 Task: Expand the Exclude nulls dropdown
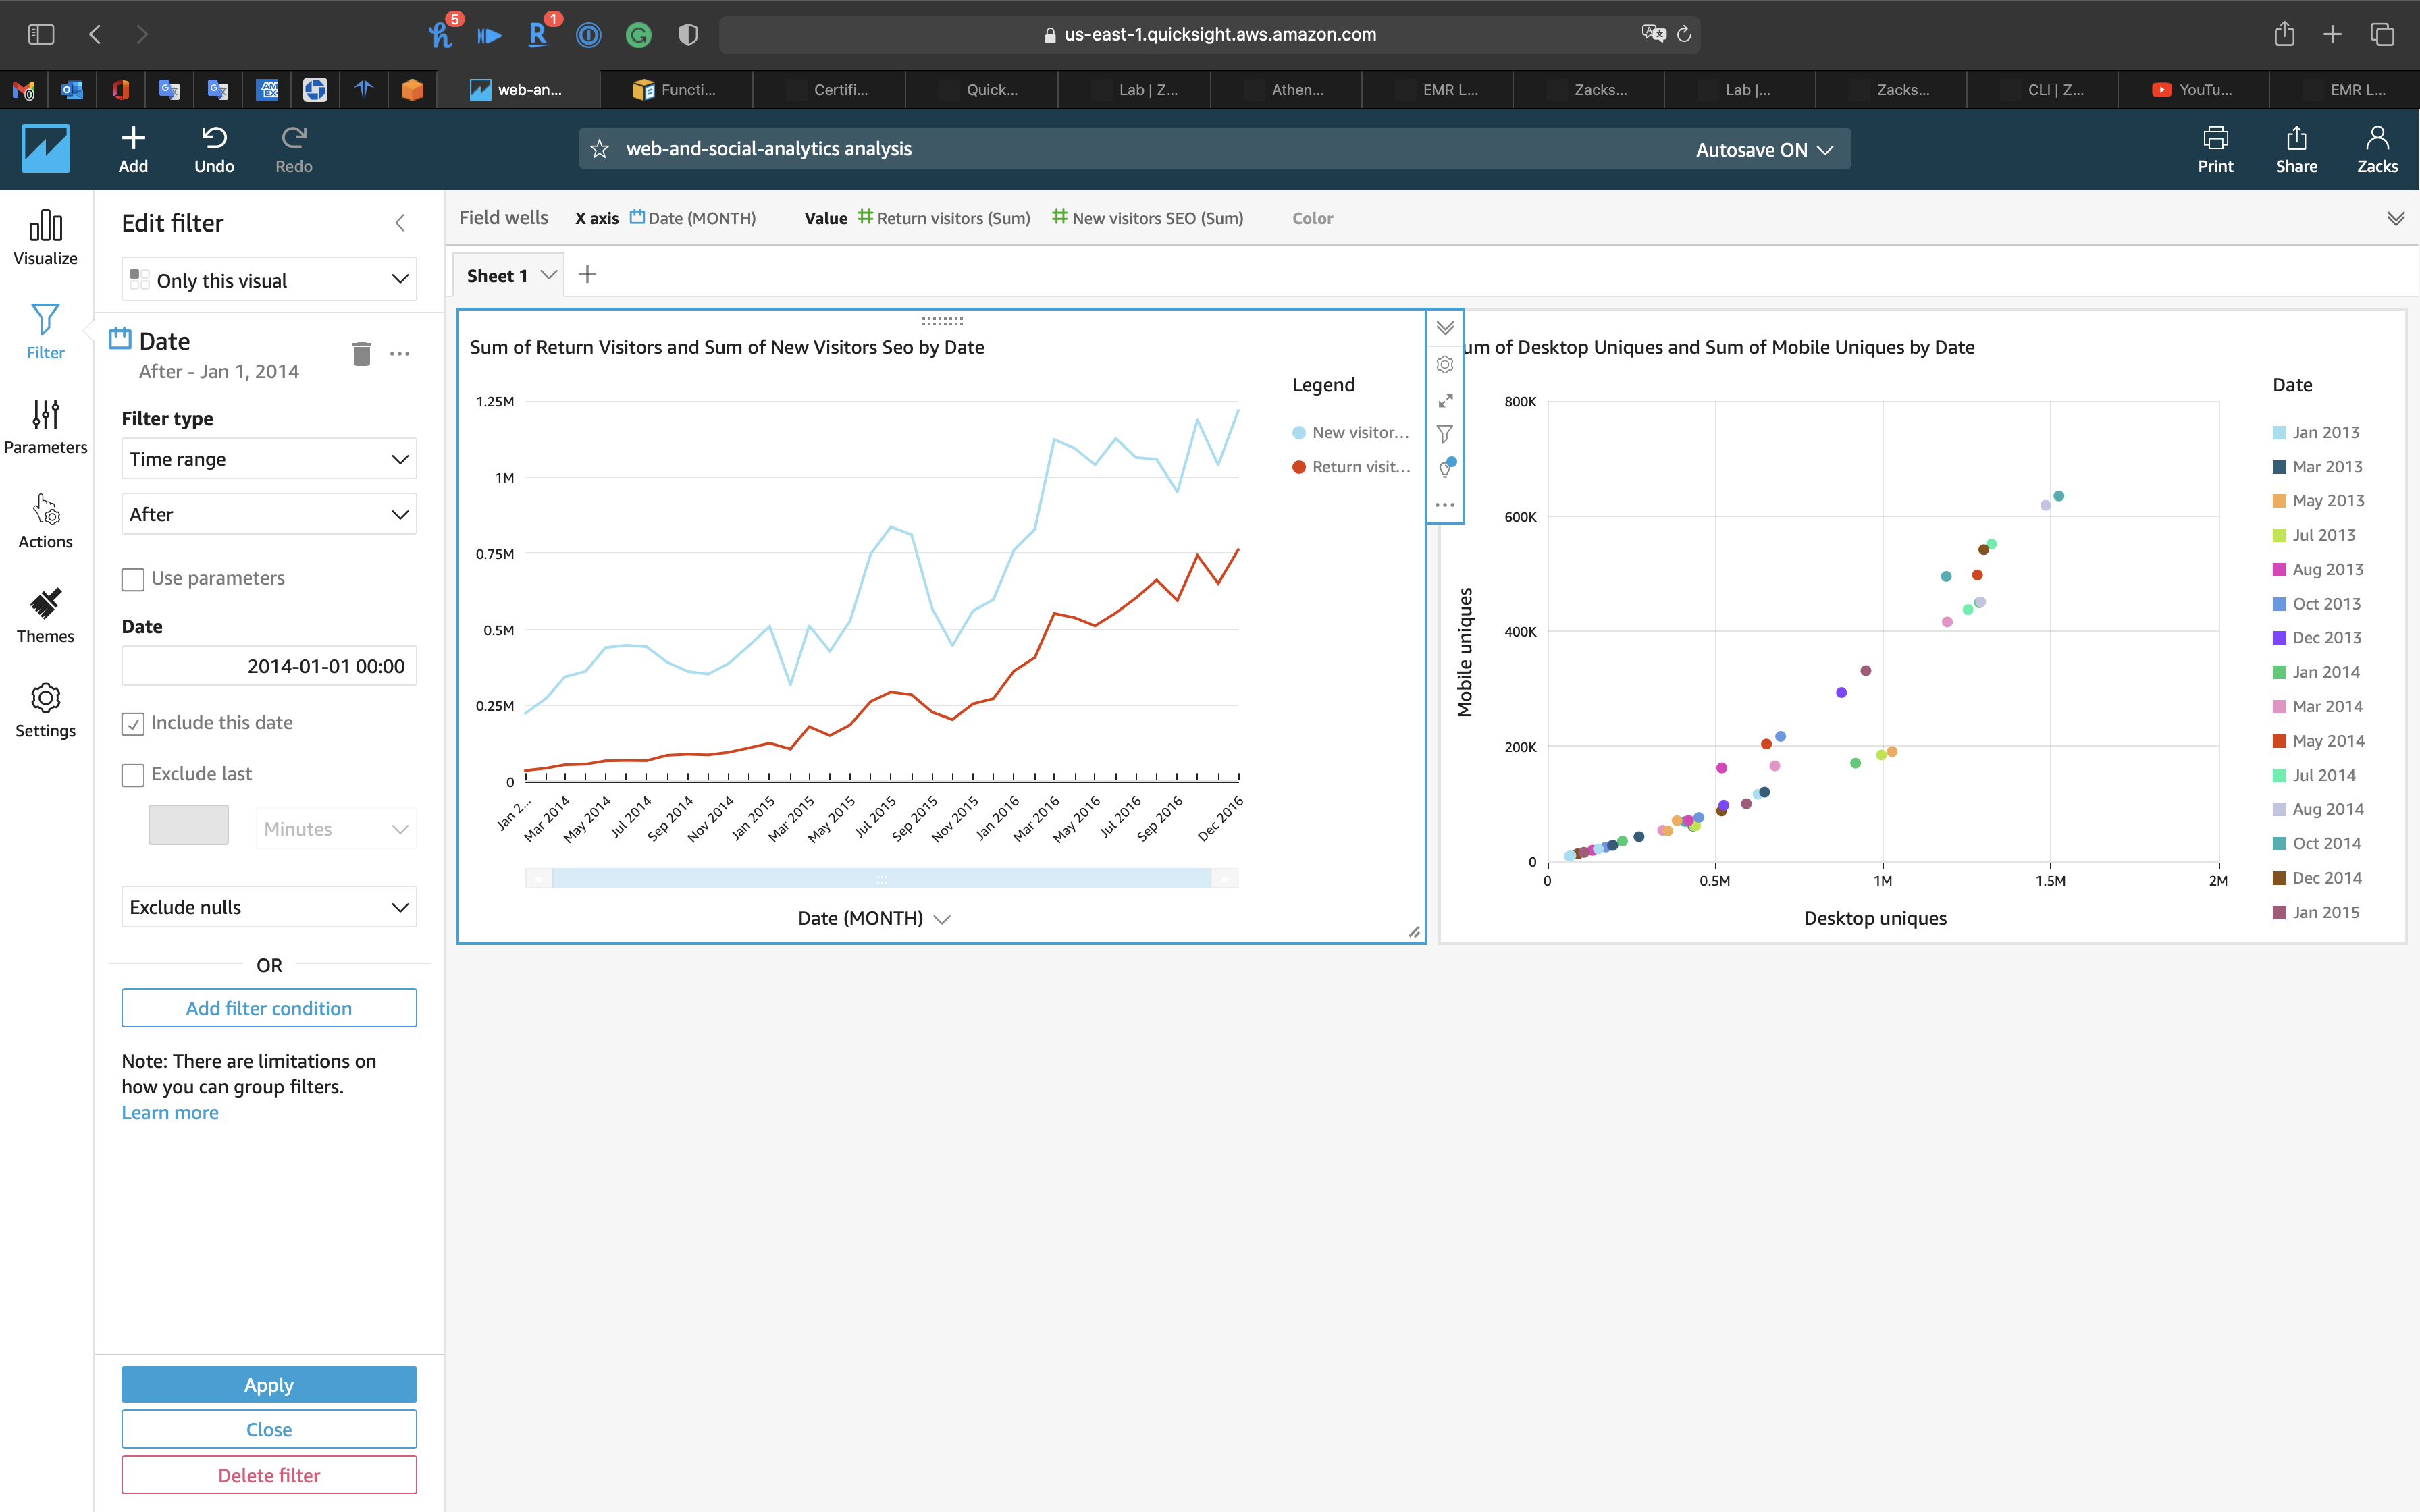[269, 907]
